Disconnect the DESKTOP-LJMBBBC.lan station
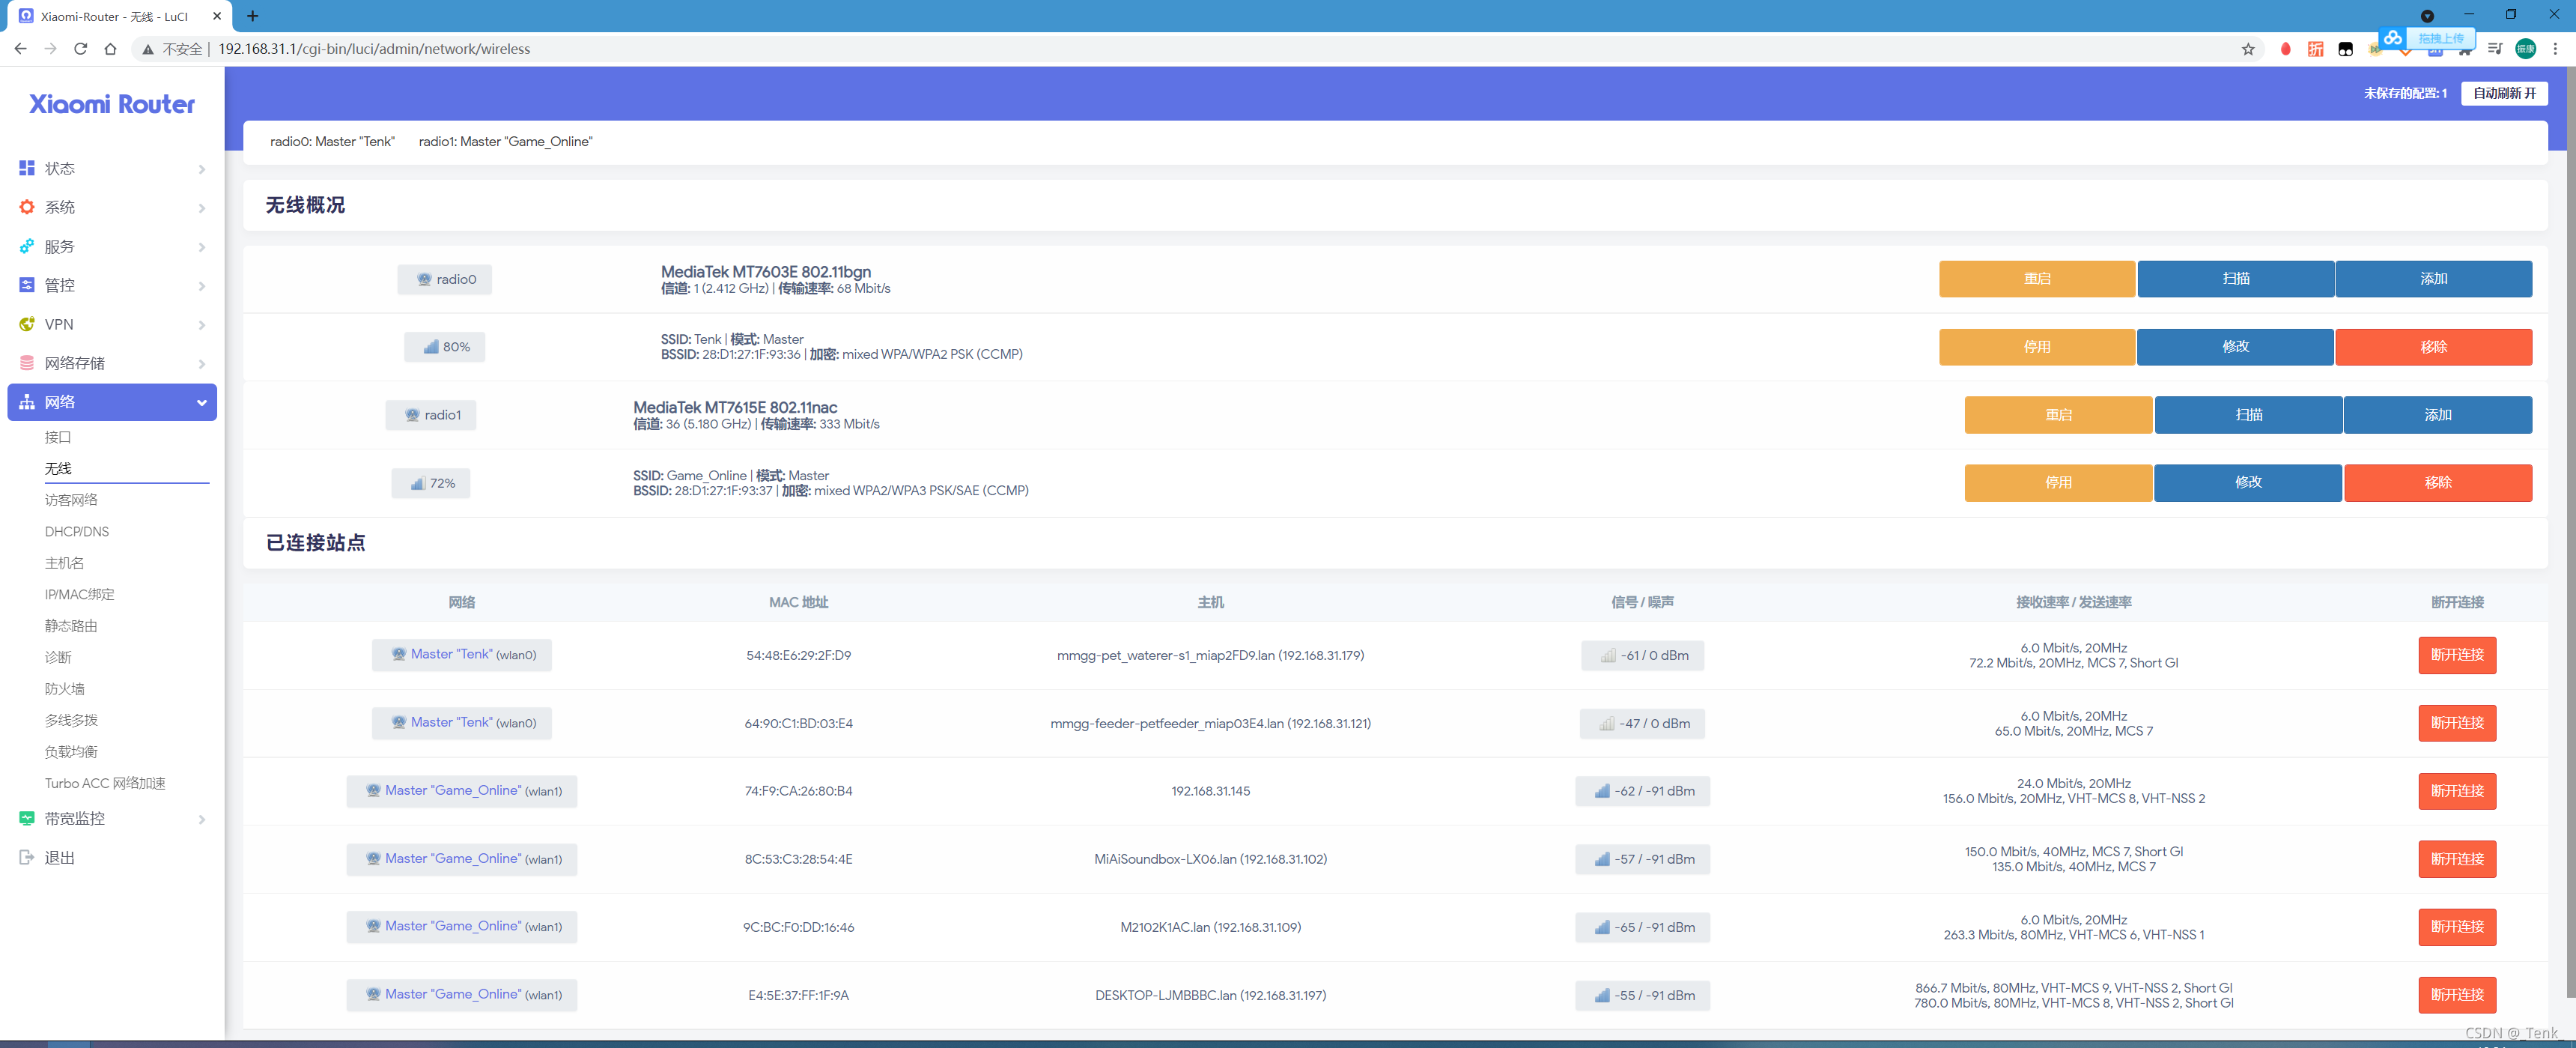 click(2456, 994)
